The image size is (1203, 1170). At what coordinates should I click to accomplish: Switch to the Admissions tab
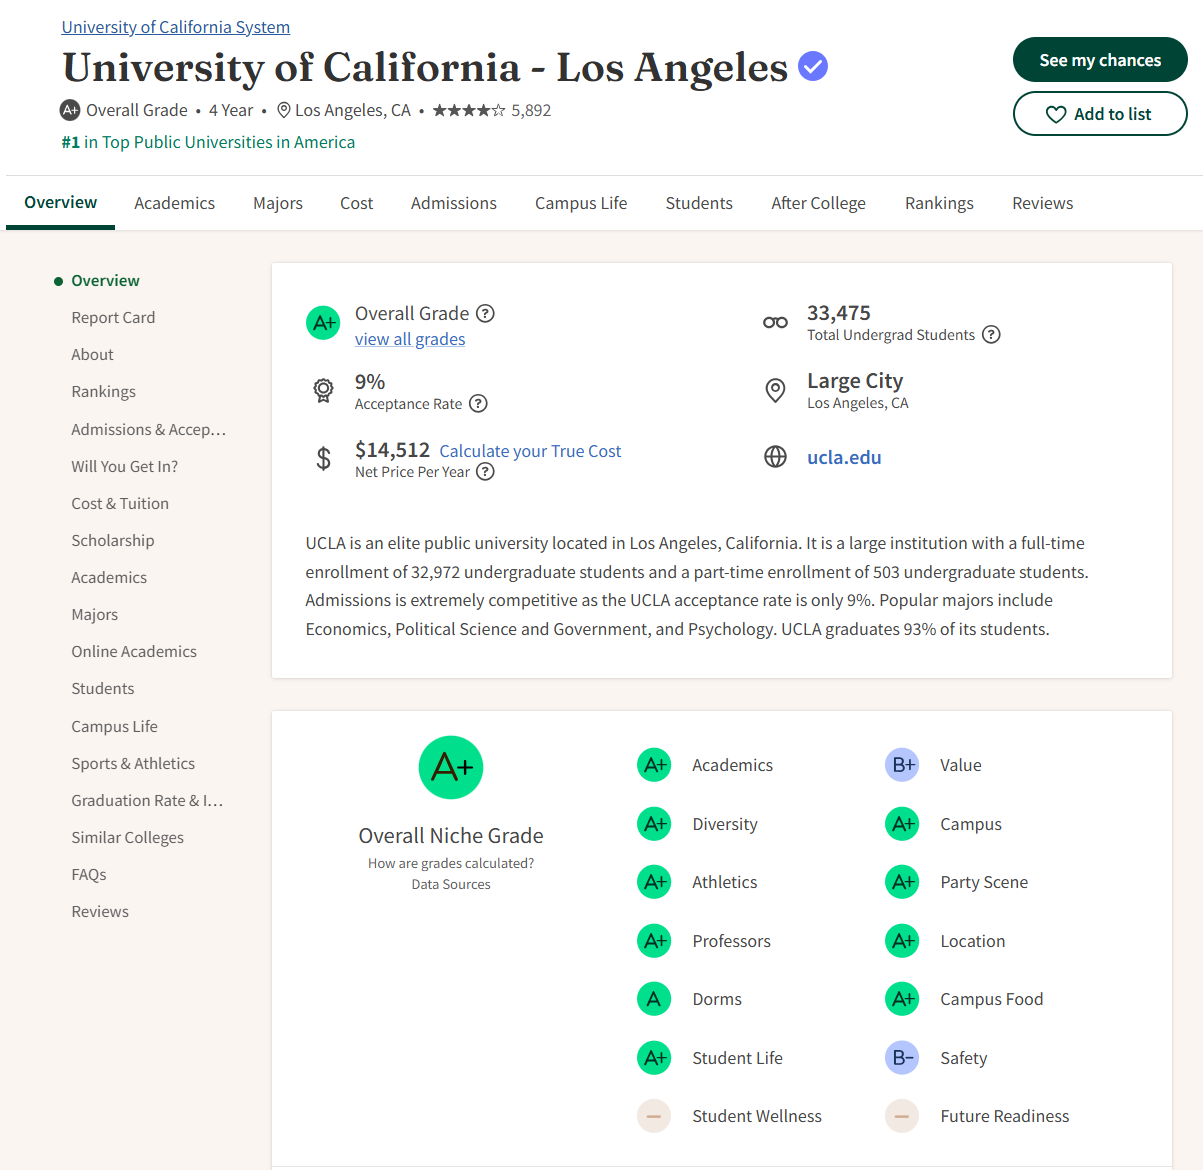pyautogui.click(x=454, y=203)
